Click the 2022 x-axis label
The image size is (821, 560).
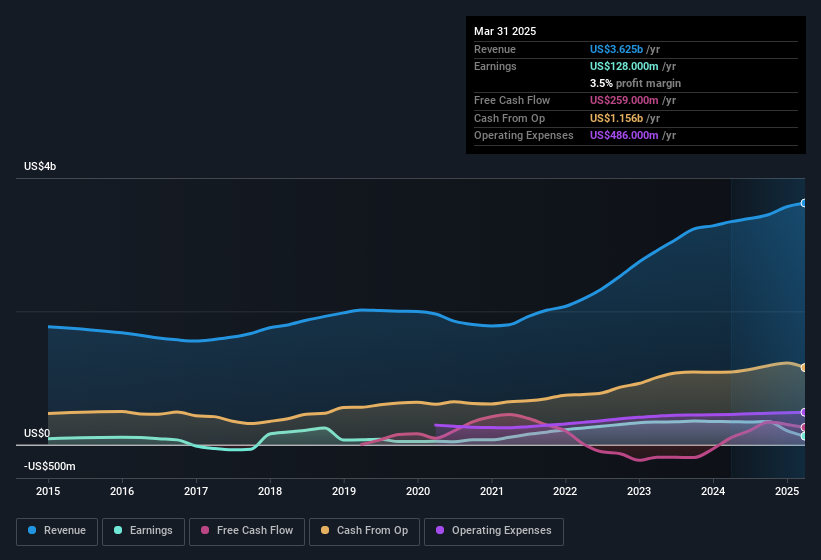(565, 491)
